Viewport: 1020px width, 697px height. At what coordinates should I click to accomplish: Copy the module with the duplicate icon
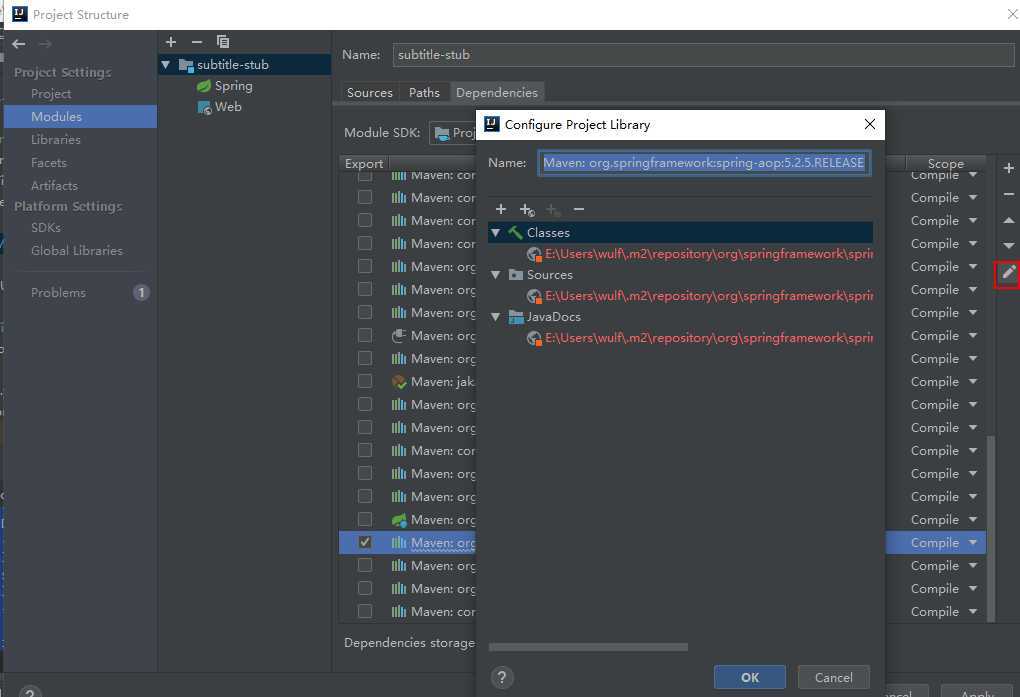(x=222, y=42)
